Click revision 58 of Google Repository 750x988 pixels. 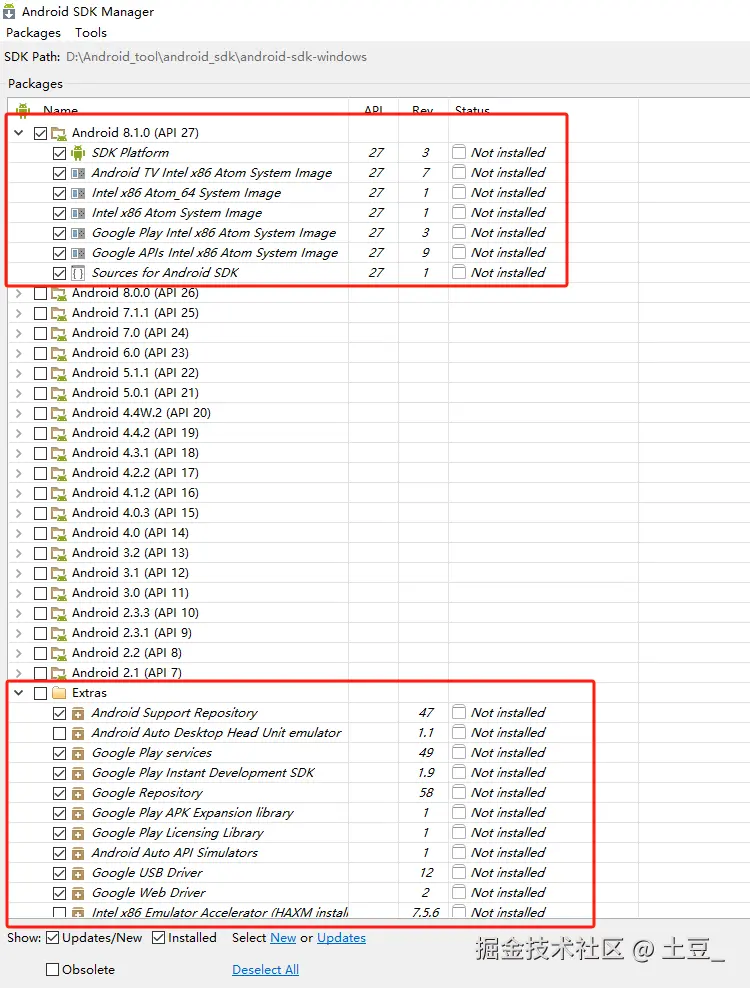[x=426, y=793]
